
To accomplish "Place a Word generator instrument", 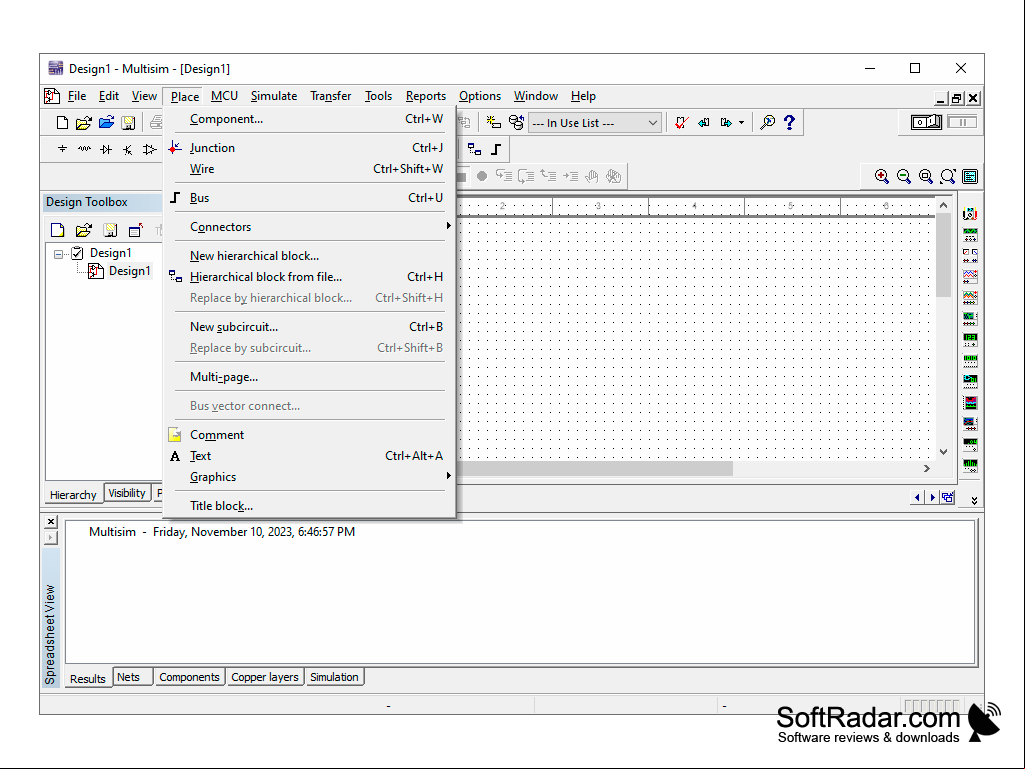I will [x=970, y=360].
